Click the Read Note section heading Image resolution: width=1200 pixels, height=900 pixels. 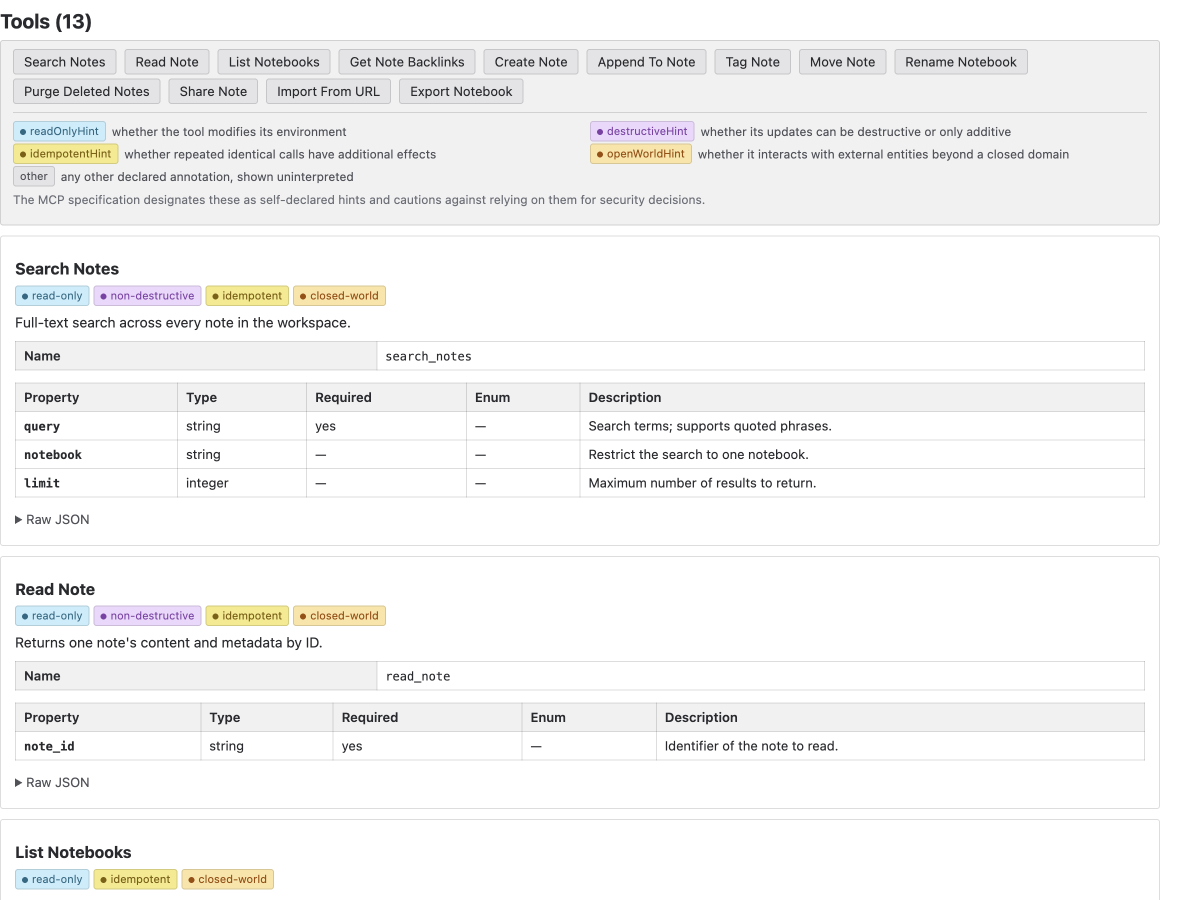pyautogui.click(x=55, y=589)
